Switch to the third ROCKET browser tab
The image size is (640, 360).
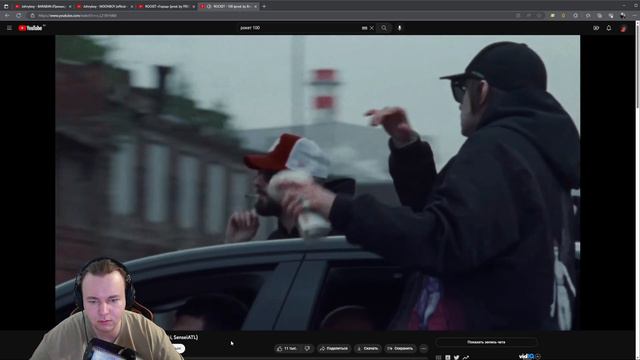coord(167,7)
